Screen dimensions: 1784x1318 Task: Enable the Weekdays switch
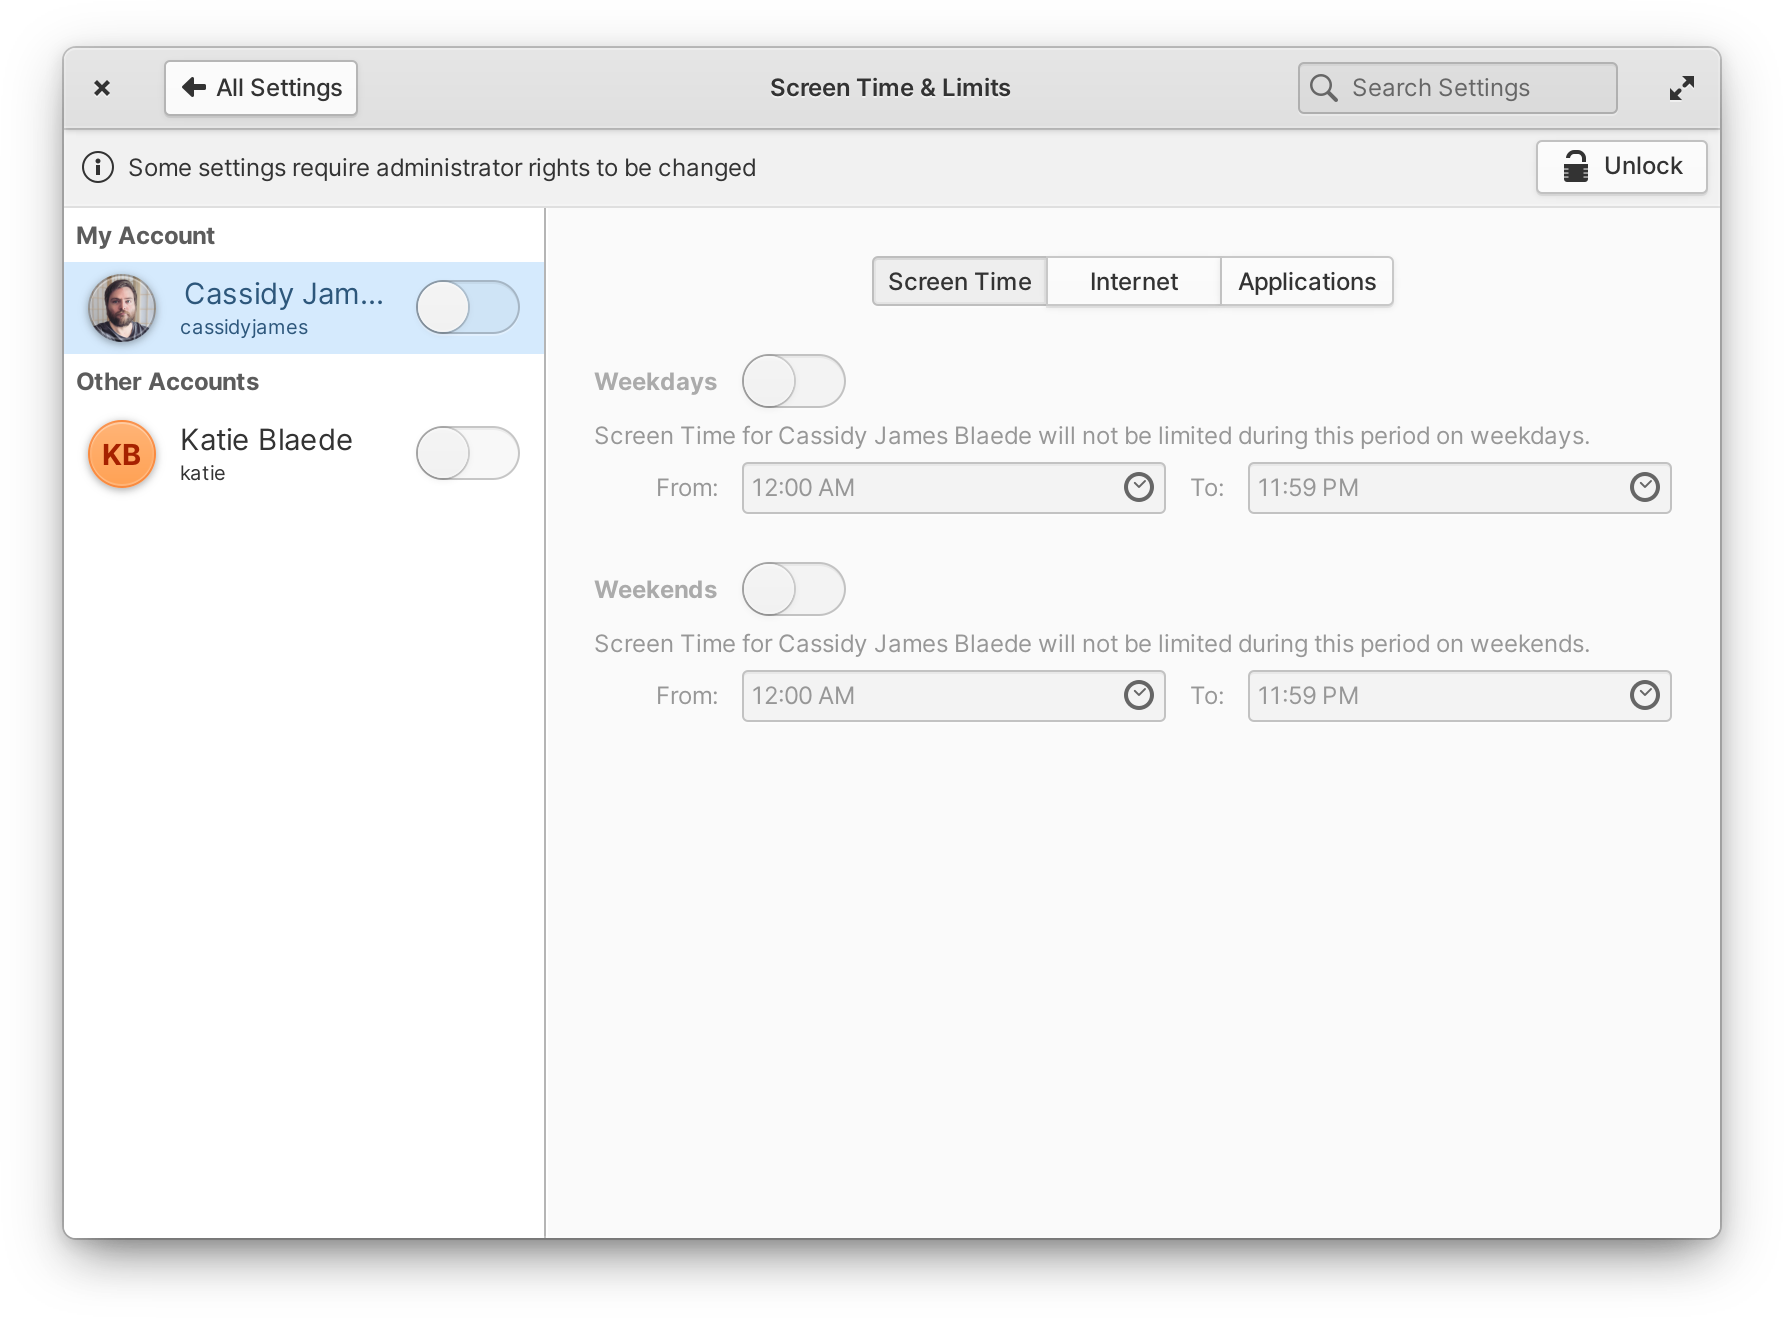794,381
